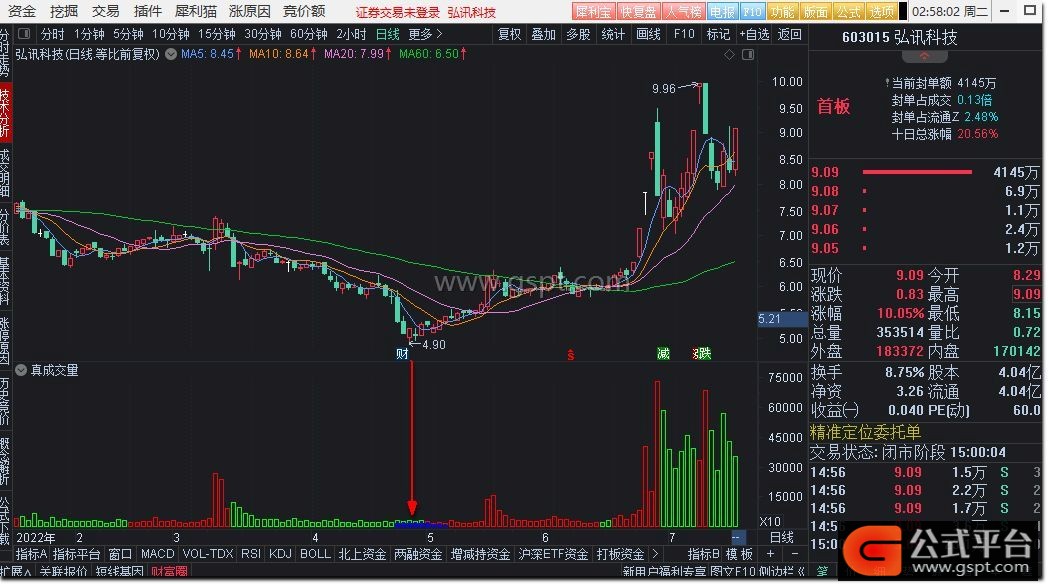
Task: Switch to the 60分钟 chart period
Action: (x=309, y=33)
